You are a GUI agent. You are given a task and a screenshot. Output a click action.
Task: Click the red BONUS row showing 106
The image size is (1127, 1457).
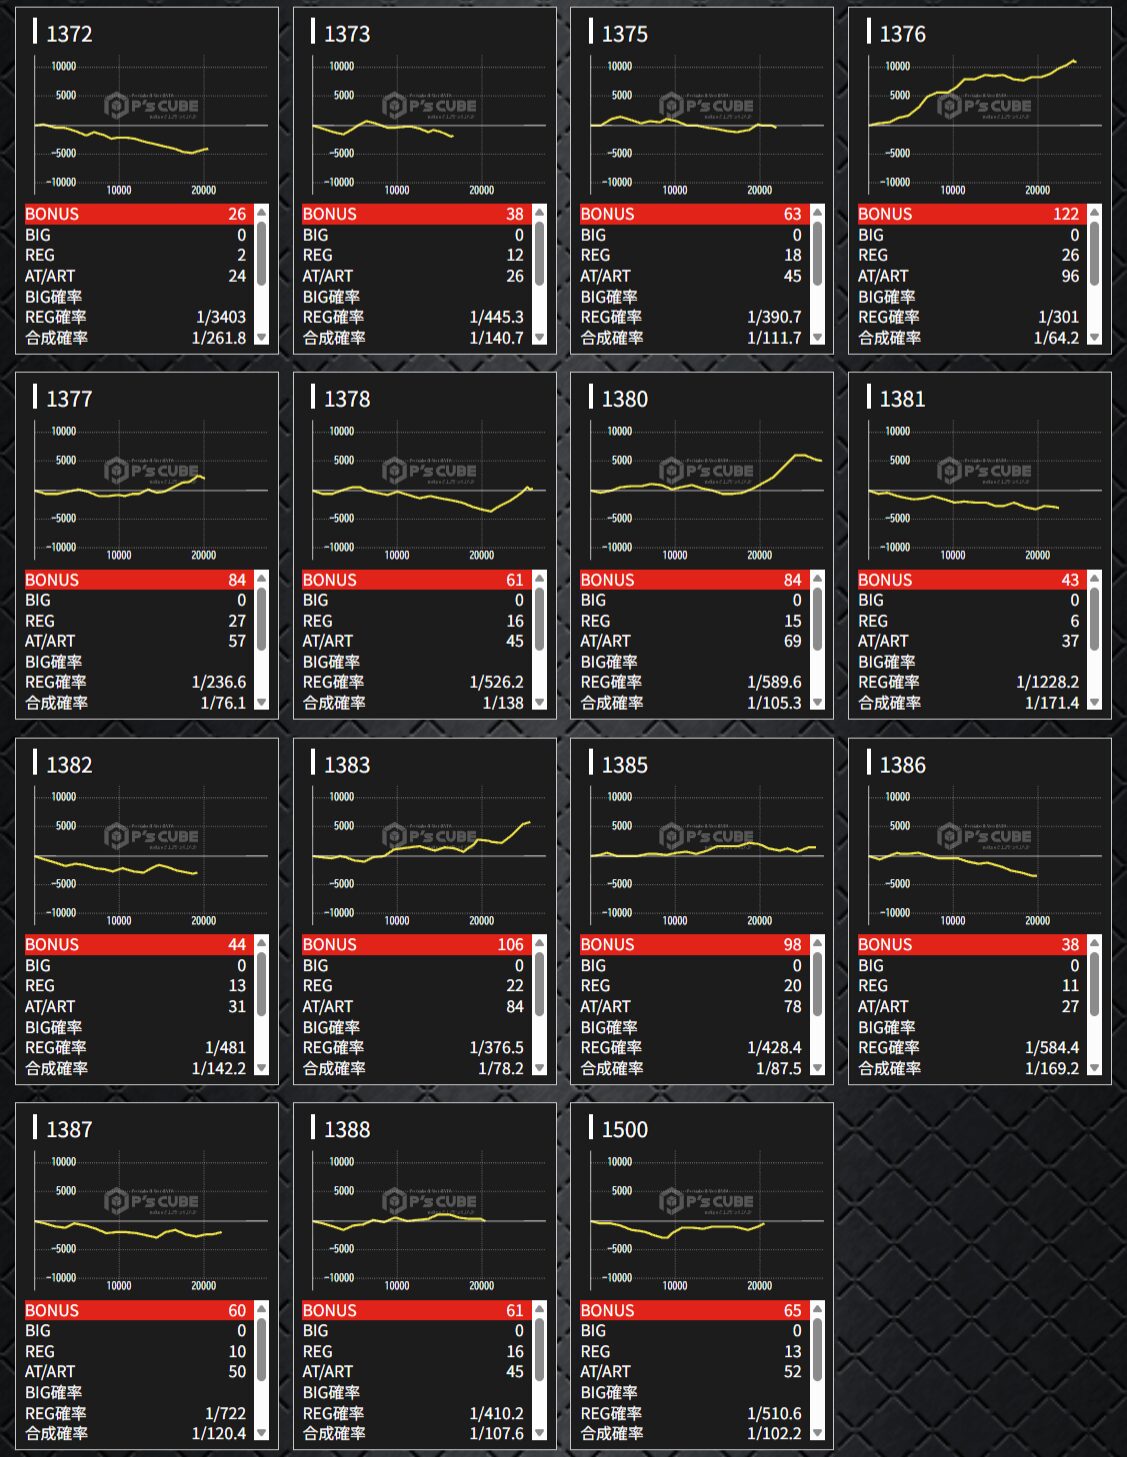pyautogui.click(x=413, y=945)
